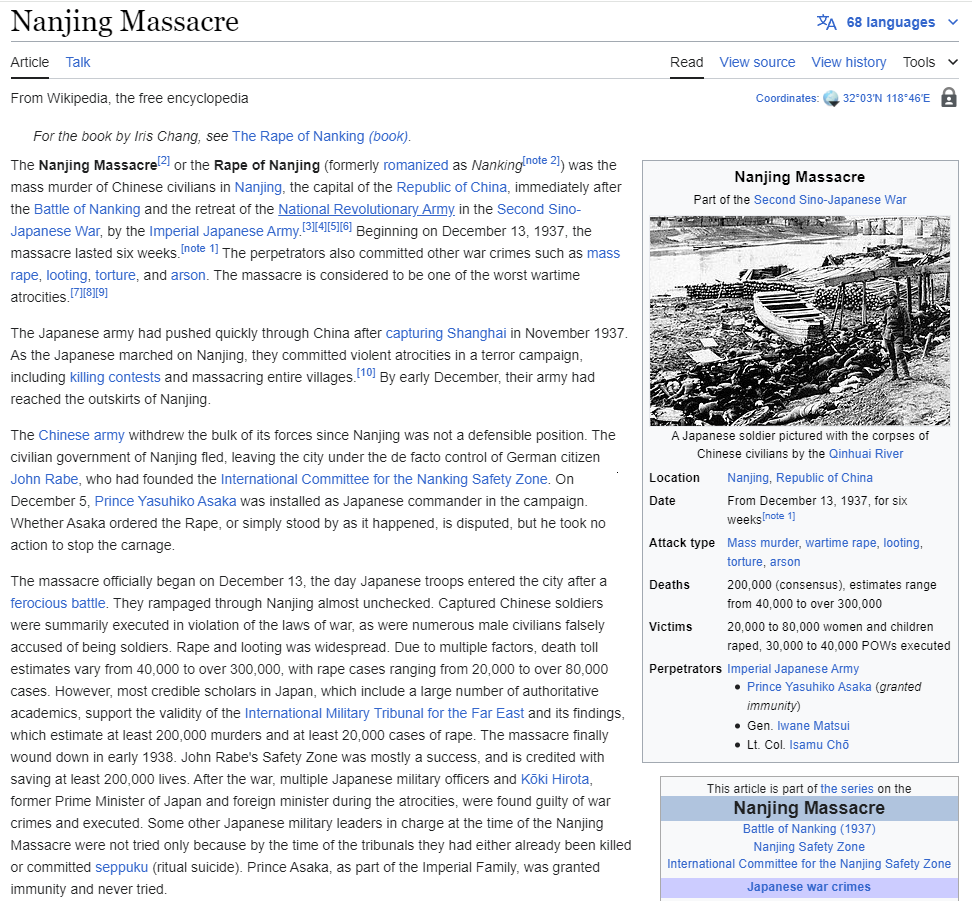Open wartime rape link in infobox
Screen dimensions: 972x901
click(841, 543)
